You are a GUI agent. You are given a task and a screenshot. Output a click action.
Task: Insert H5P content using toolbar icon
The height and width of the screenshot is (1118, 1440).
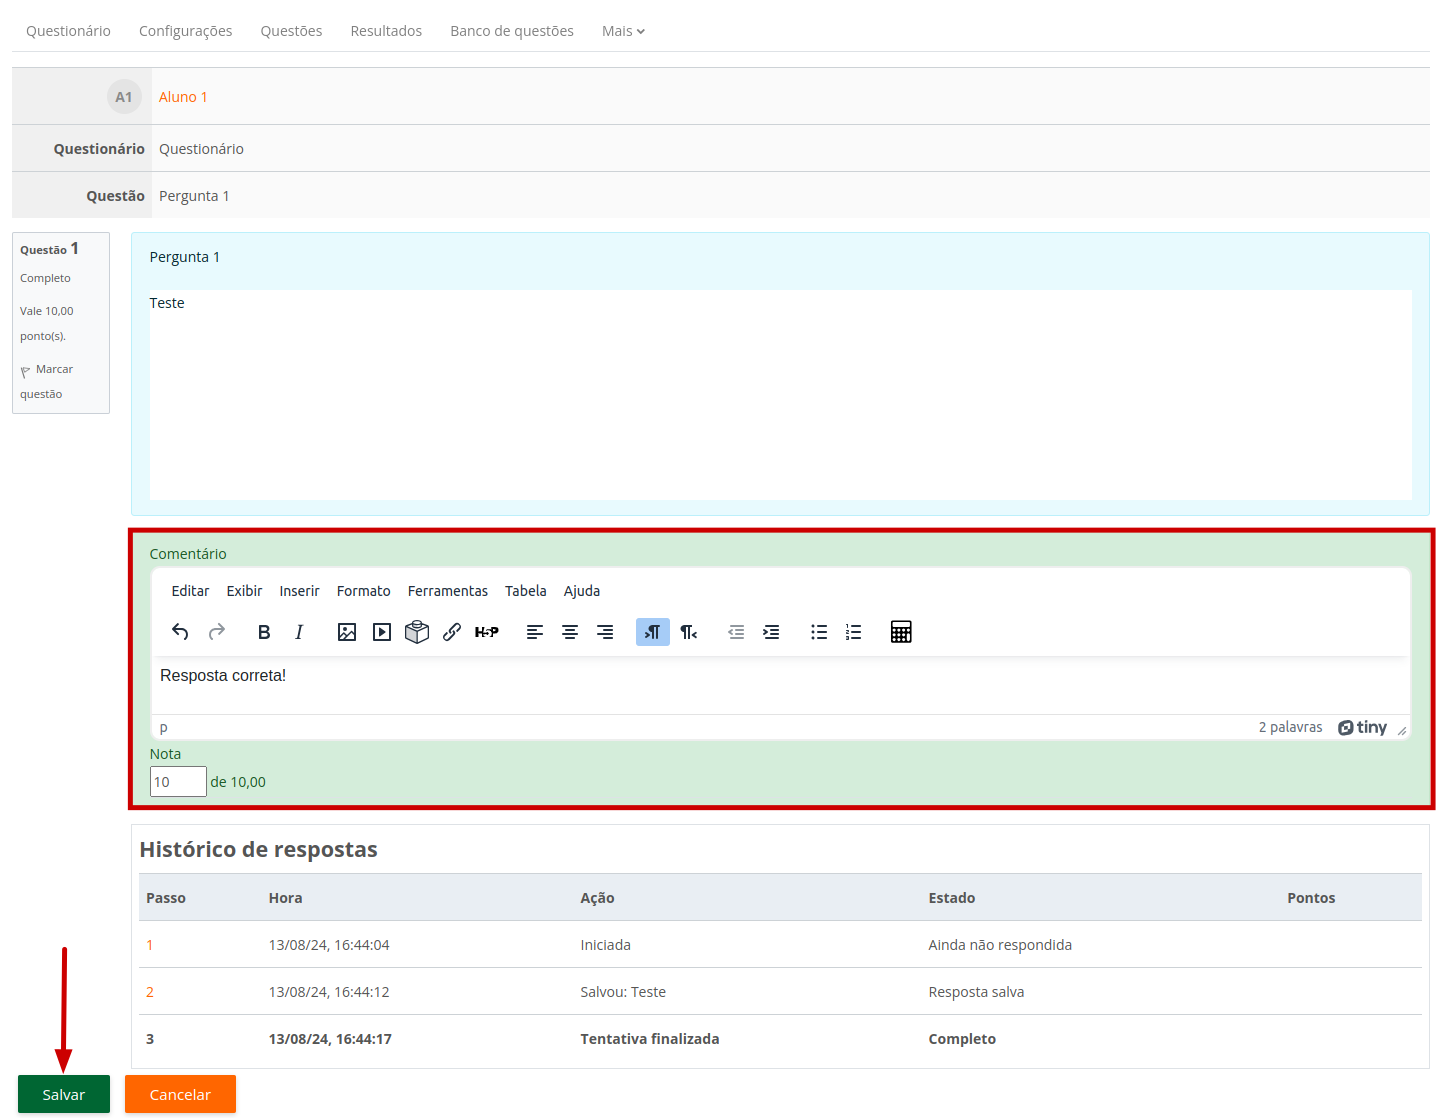(x=487, y=632)
